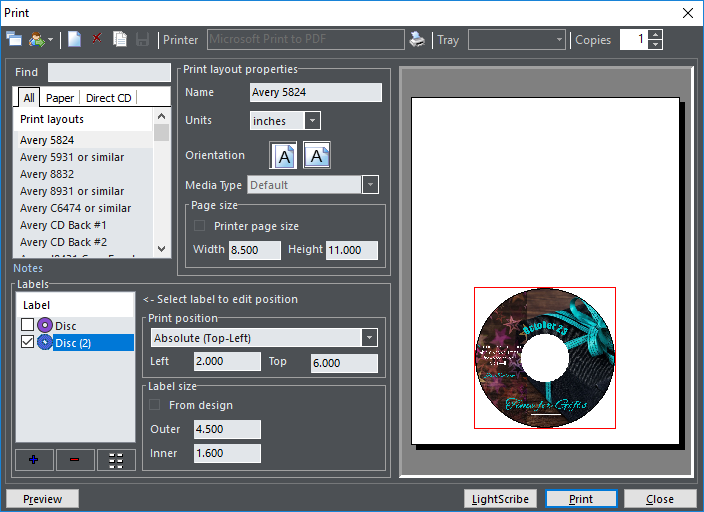Viewport: 704px width, 512px height.
Task: Open the Notes link
Action: click(28, 268)
